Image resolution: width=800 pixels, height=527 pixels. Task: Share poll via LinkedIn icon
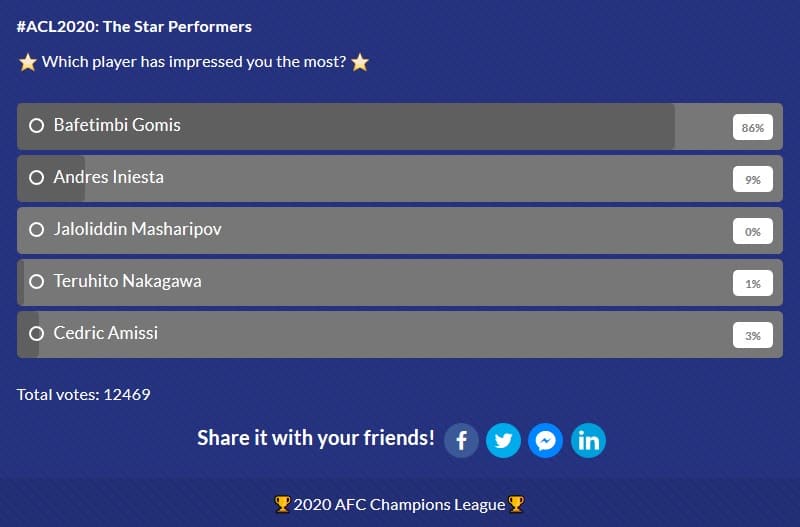click(588, 440)
